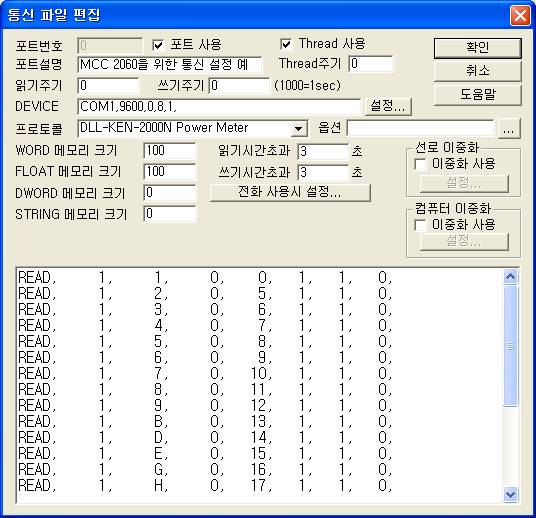Open DEVICE 설정... settings button
Screen dimensions: 536x518
coord(388,106)
